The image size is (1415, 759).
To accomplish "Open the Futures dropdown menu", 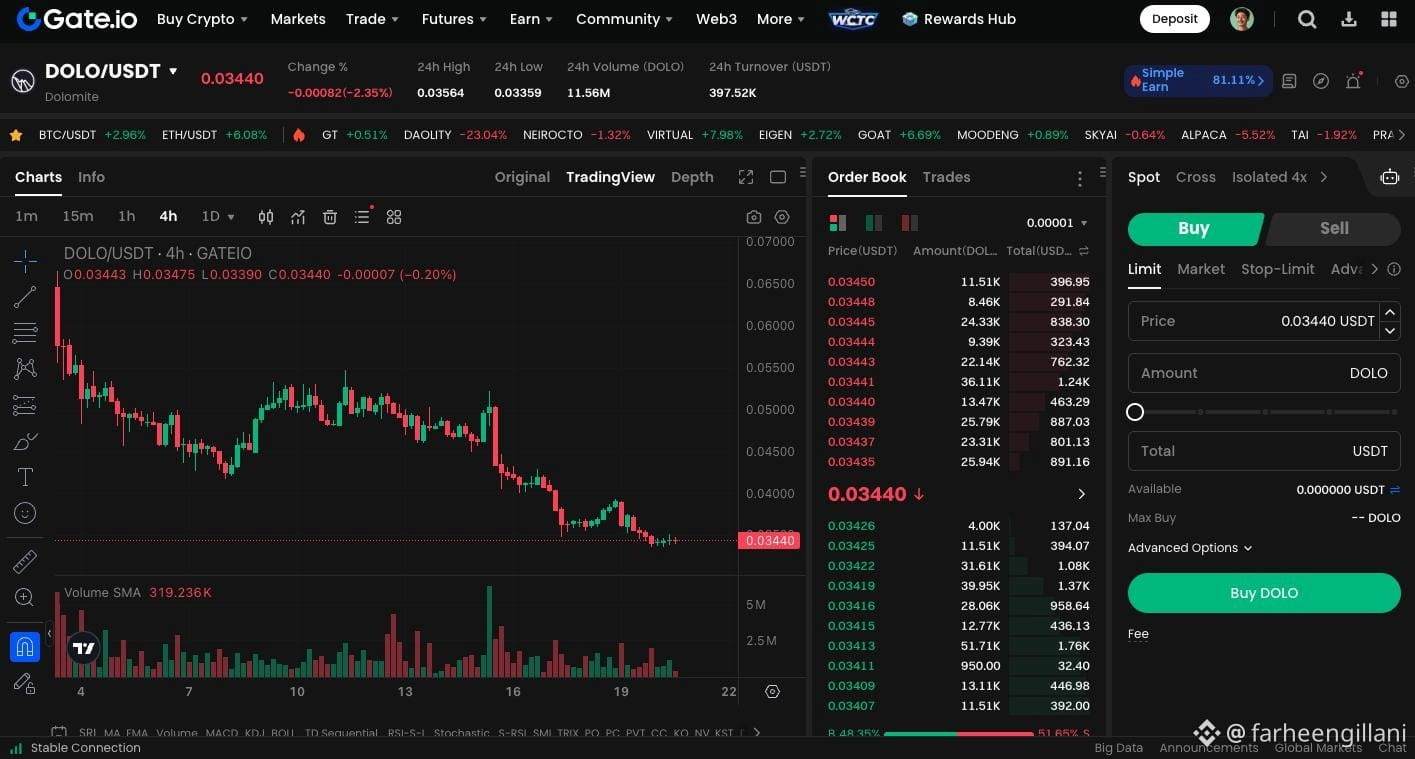I will tap(454, 19).
